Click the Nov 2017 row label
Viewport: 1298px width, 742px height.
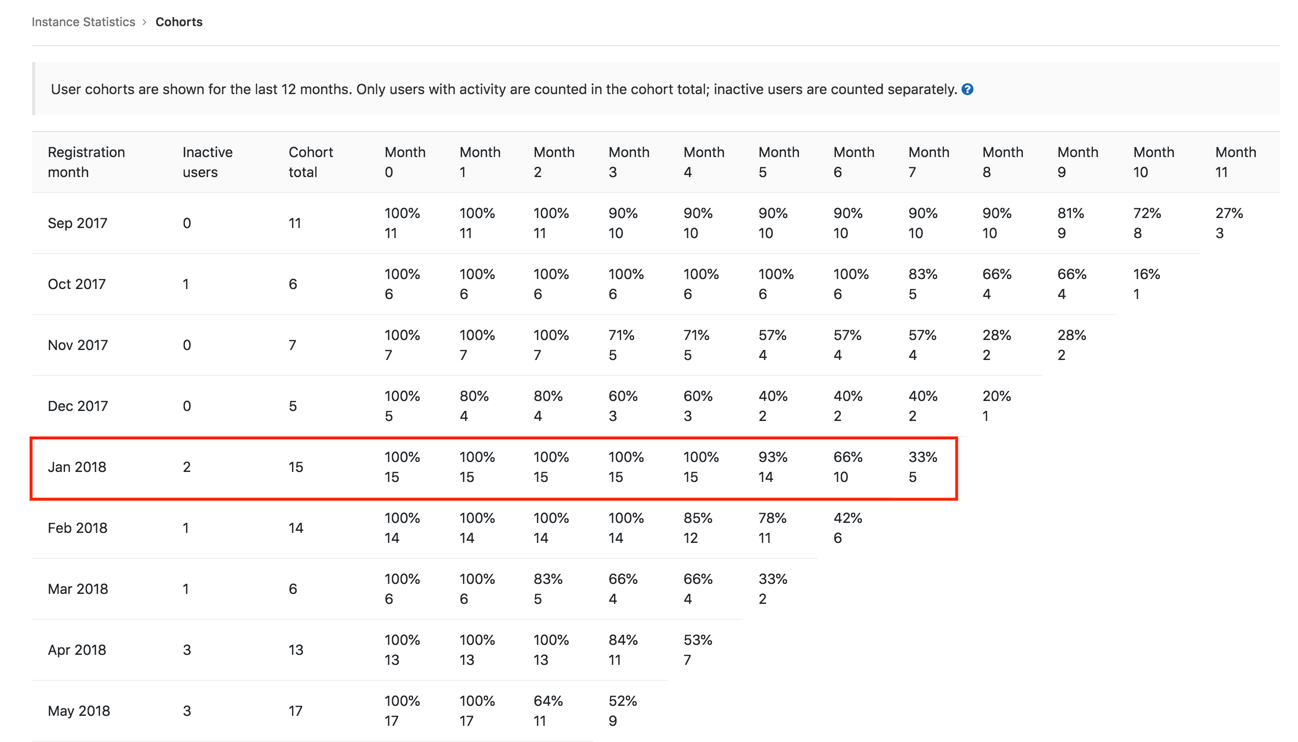[79, 345]
